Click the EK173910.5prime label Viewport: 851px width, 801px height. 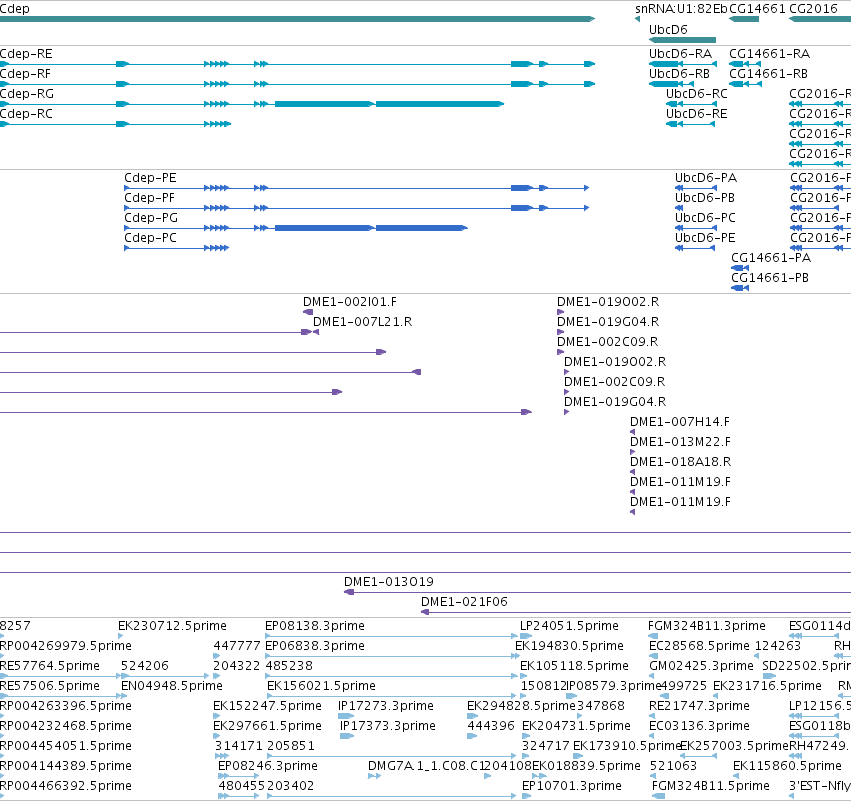pyautogui.click(x=627, y=746)
